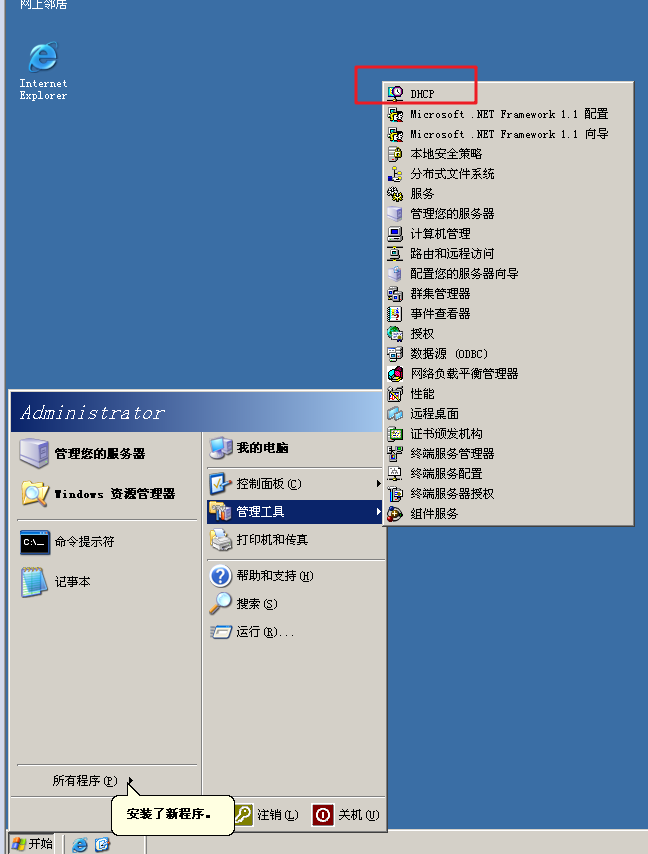Open Microsoft .NET Framework 1.1 向导 icon
This screenshot has width=648, height=854.
[x=395, y=134]
